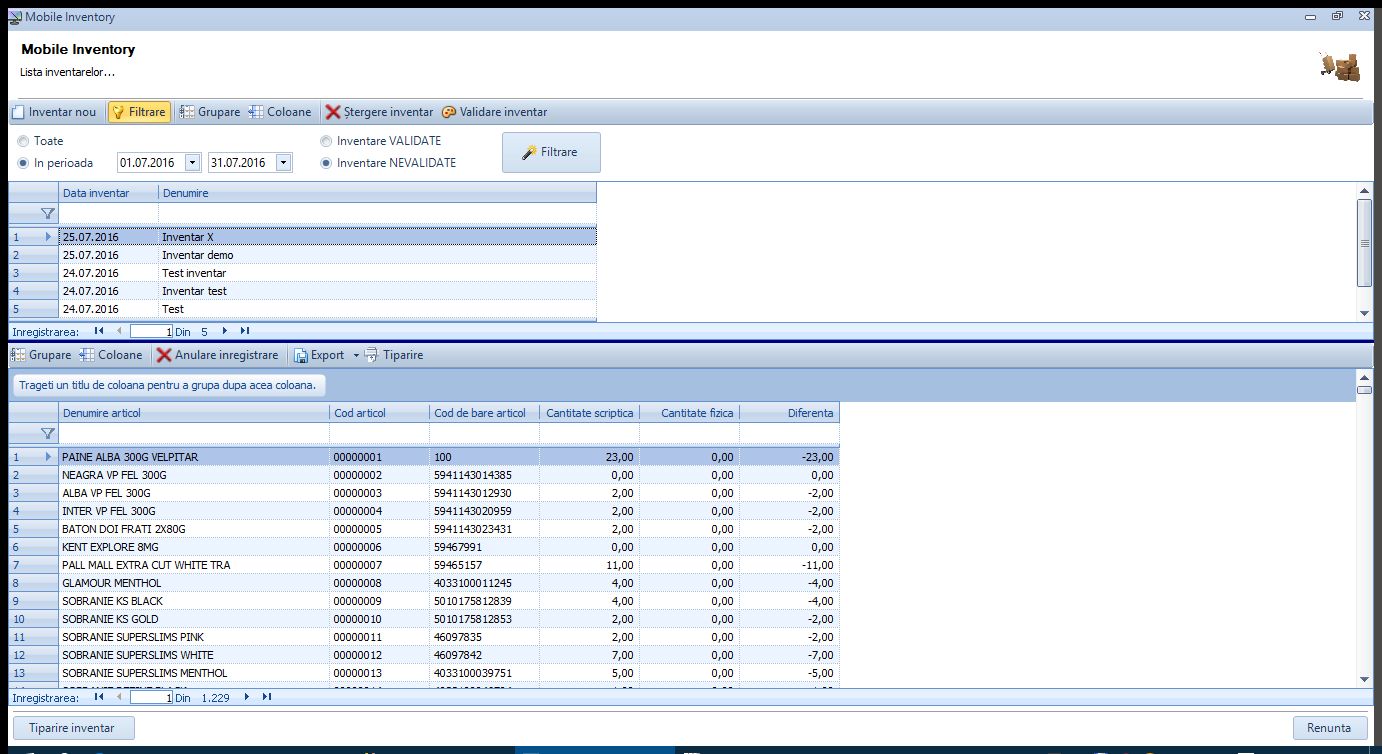Toggle the Filtrare toolbar button
The image size is (1382, 754).
coord(139,112)
